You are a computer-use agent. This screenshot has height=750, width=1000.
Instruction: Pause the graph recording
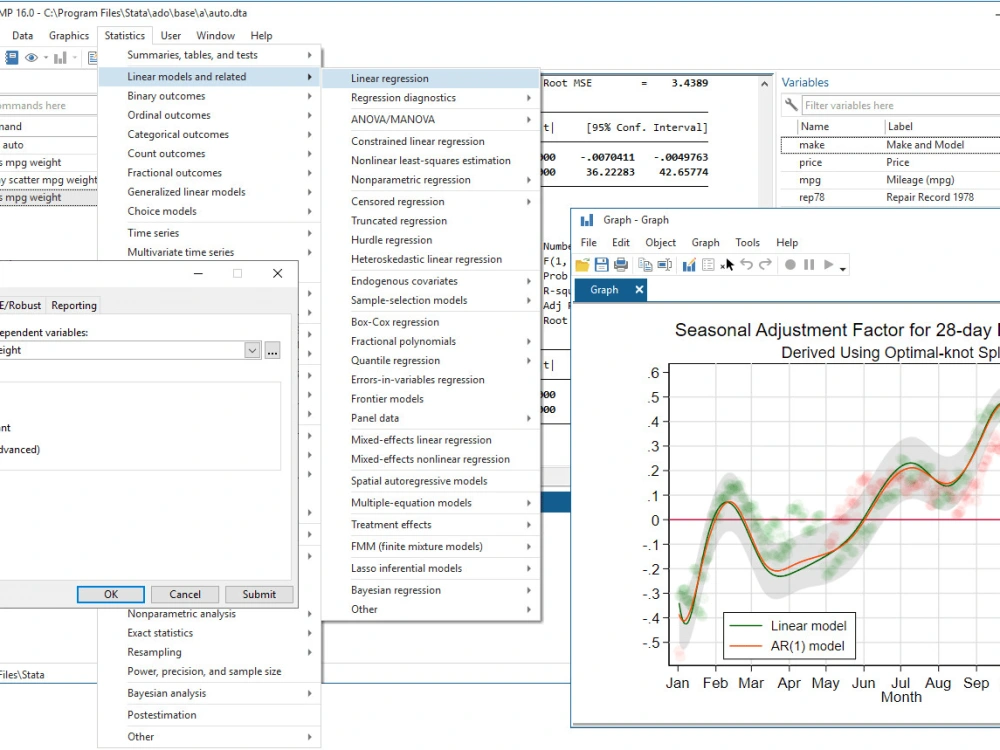(x=809, y=265)
